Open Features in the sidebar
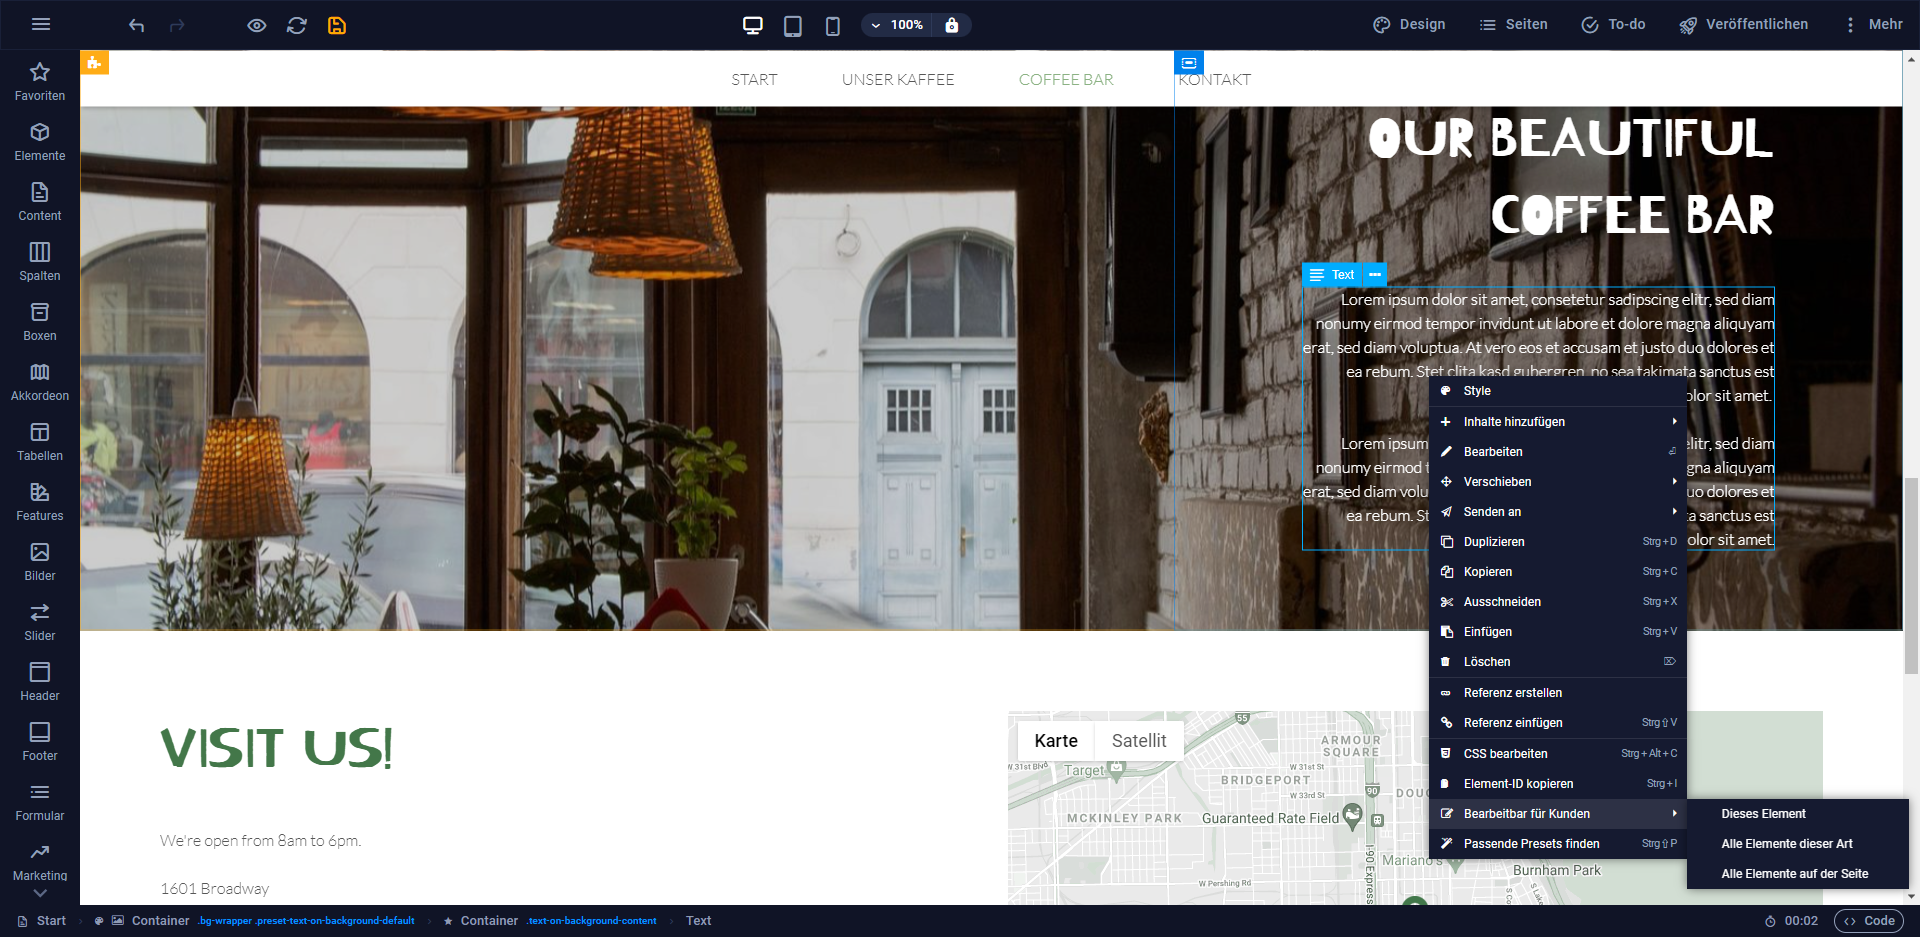This screenshot has height=937, width=1920. [40, 501]
